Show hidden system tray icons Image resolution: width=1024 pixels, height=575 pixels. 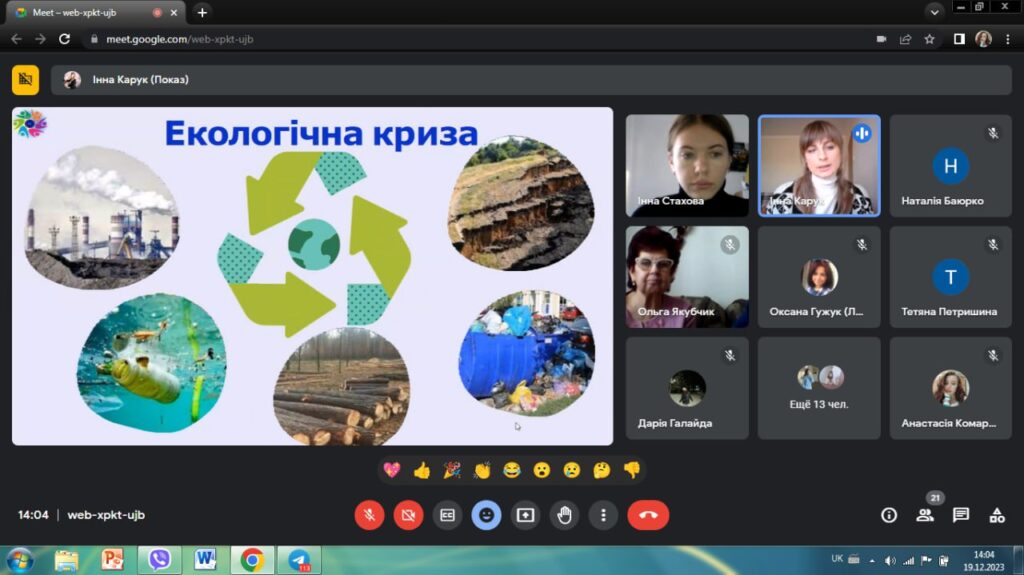pyautogui.click(x=872, y=560)
